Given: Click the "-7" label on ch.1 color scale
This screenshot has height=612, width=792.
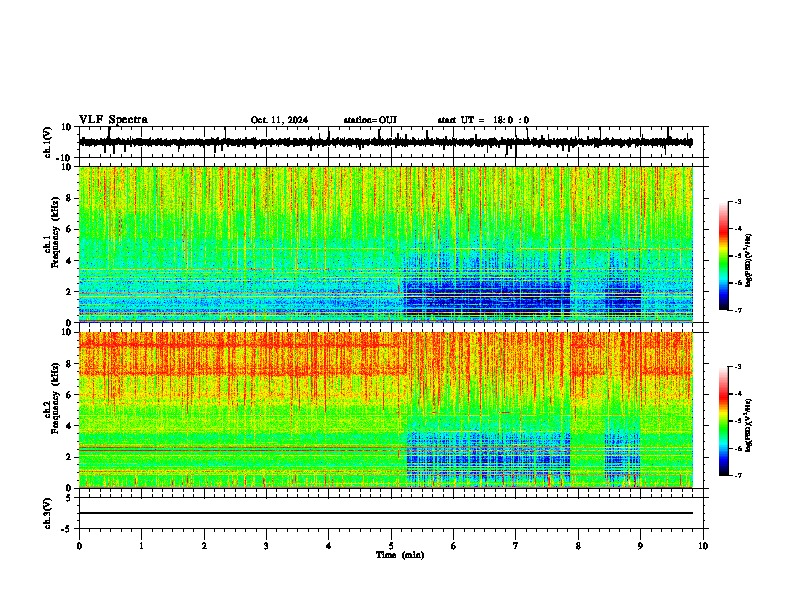Looking at the screenshot, I should 737,311.
